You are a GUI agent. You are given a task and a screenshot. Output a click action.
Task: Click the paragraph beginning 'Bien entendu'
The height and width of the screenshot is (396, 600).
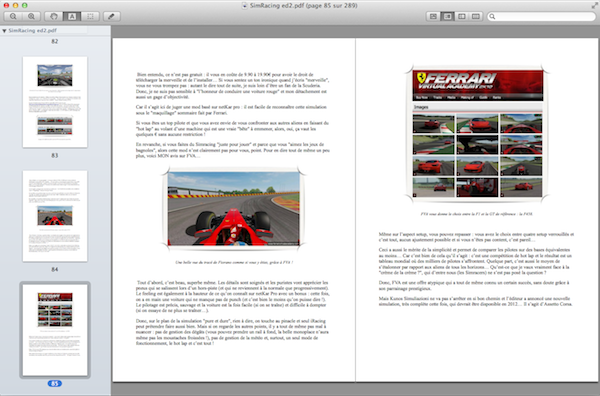coord(232,86)
